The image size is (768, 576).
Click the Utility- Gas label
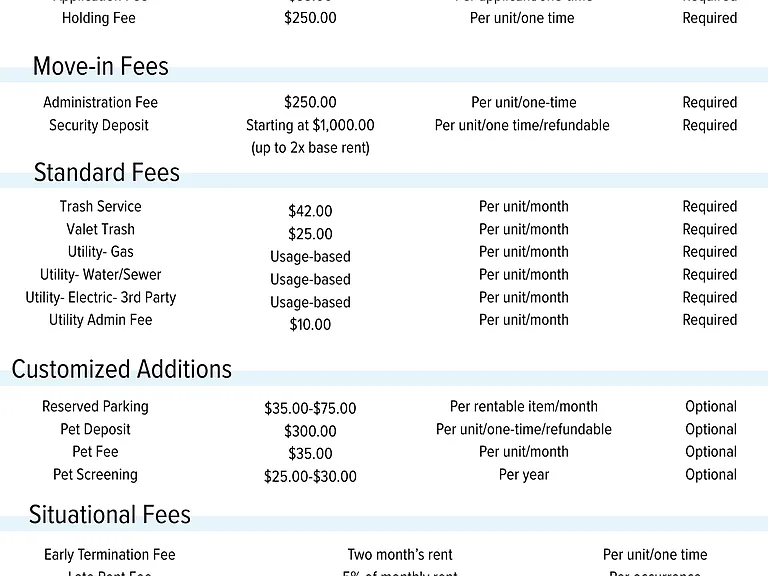click(x=100, y=252)
